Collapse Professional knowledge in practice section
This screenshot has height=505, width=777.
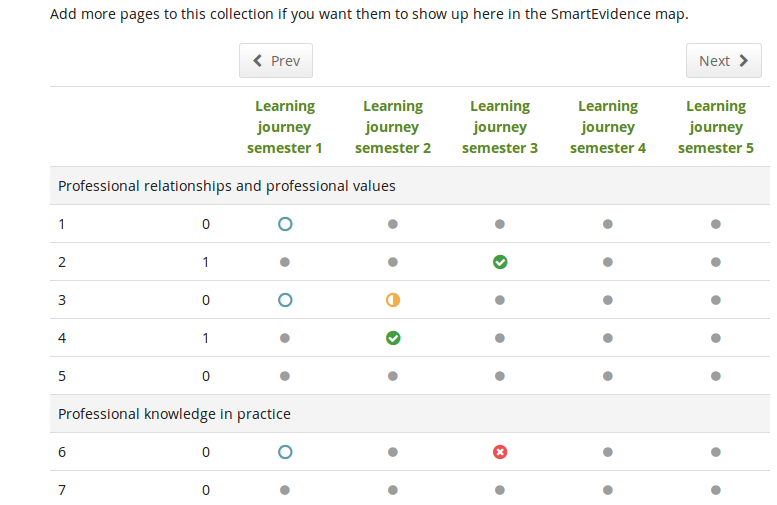(174, 414)
